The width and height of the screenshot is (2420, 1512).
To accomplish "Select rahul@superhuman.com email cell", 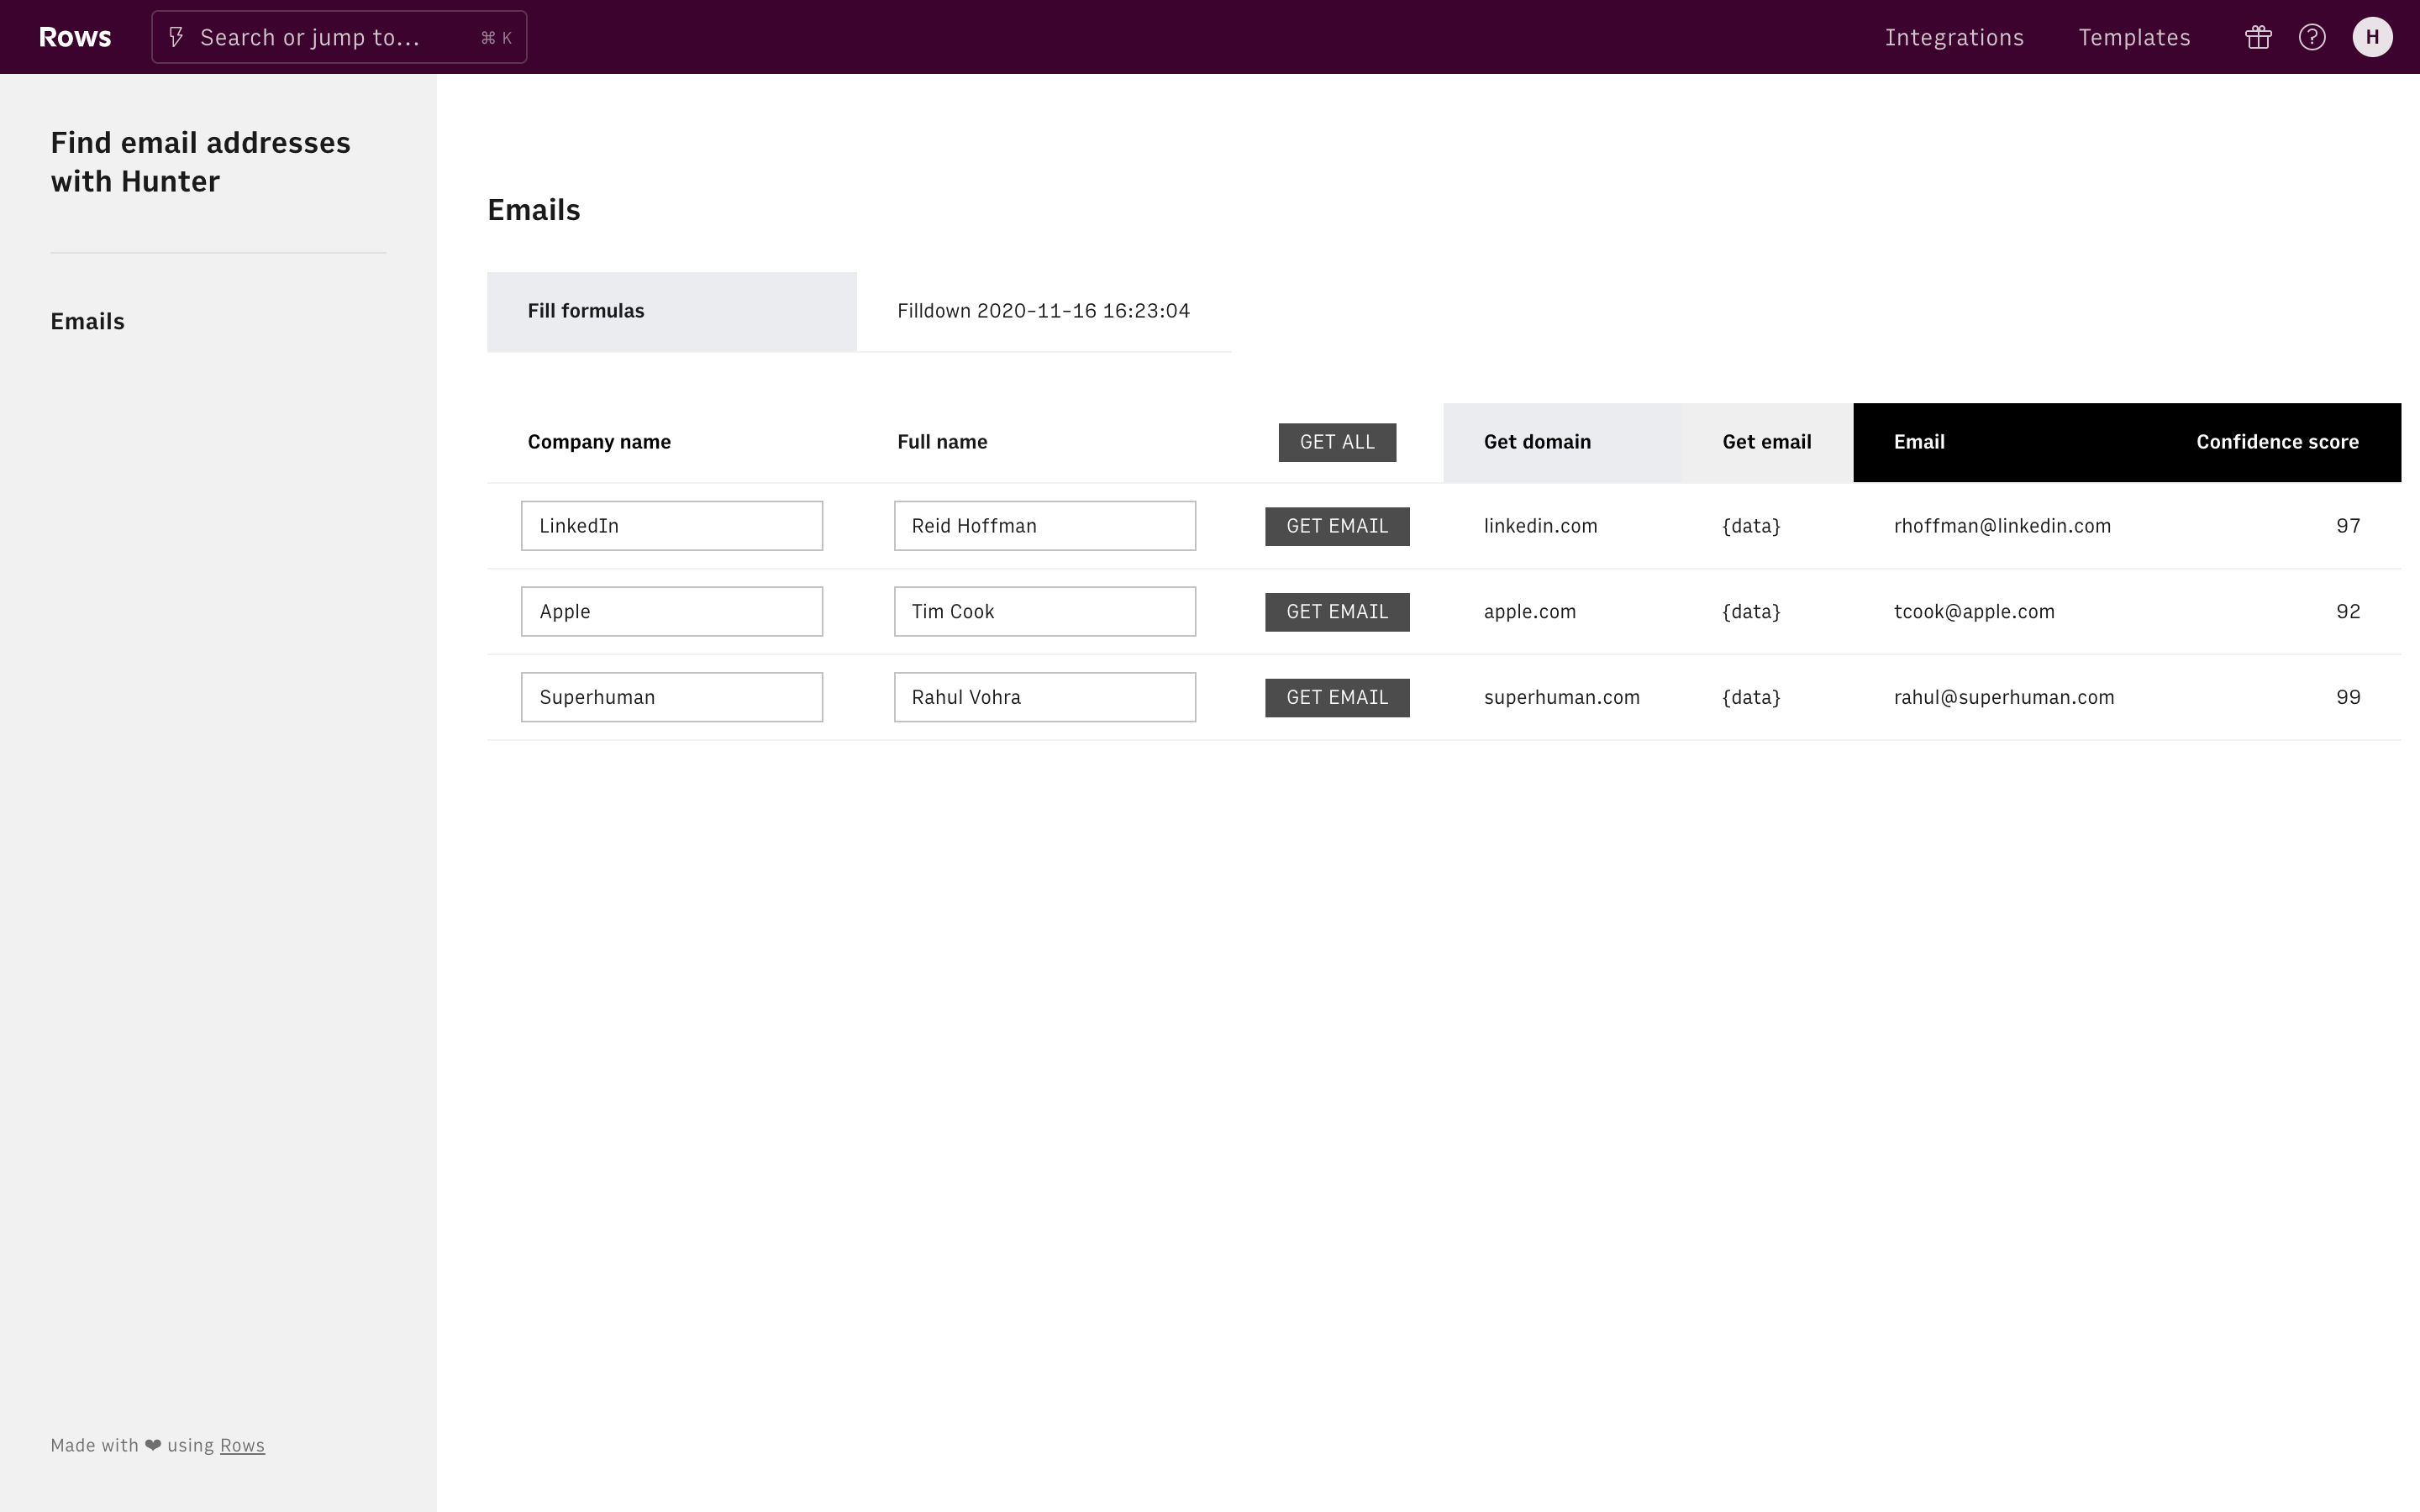I will coord(2004,697).
